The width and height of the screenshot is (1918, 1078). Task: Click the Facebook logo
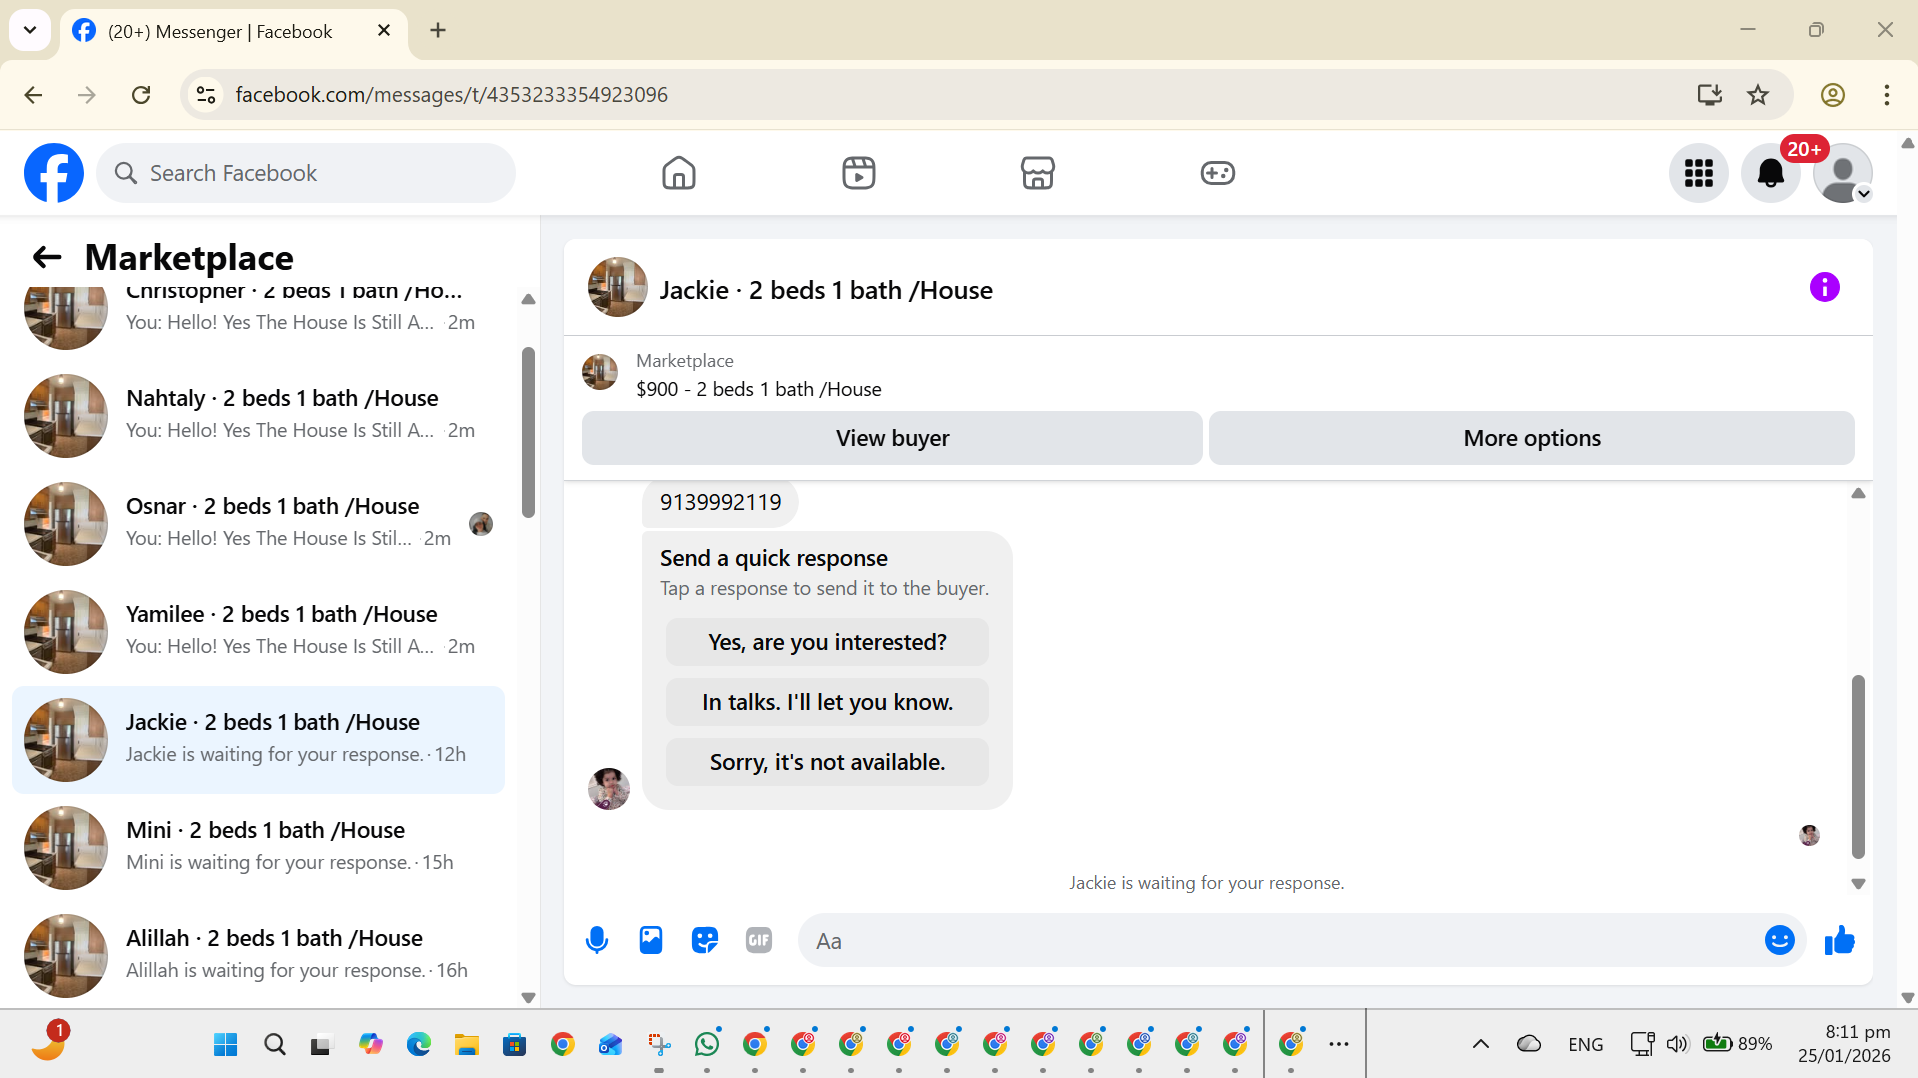[54, 173]
